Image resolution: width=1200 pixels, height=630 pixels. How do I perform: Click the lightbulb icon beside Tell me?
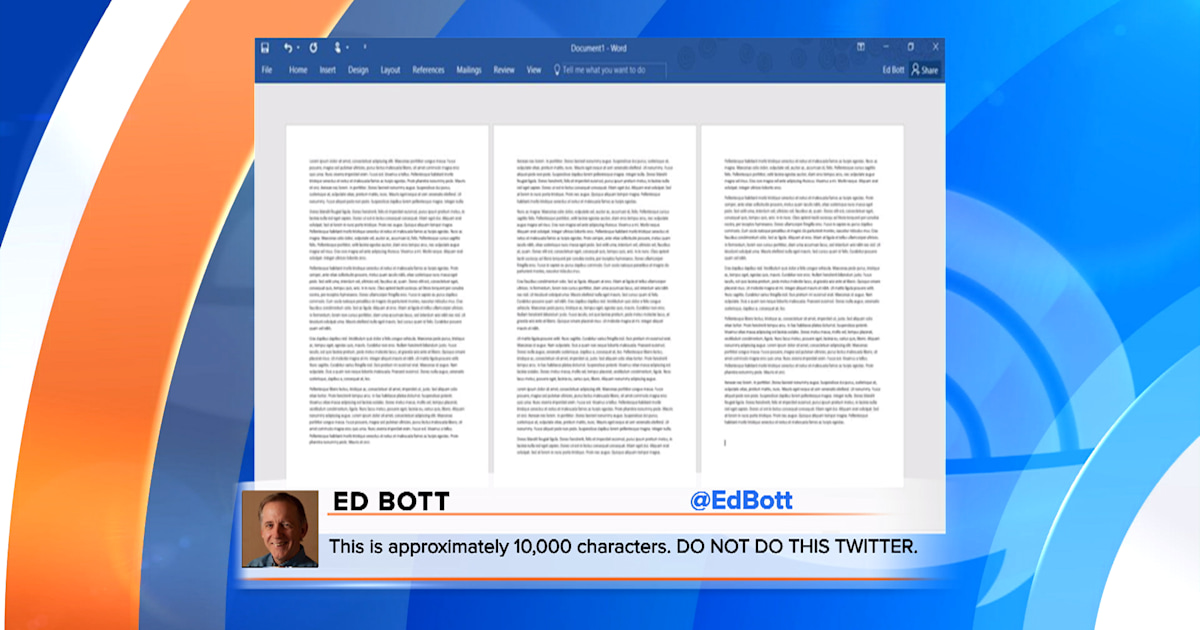[555, 70]
